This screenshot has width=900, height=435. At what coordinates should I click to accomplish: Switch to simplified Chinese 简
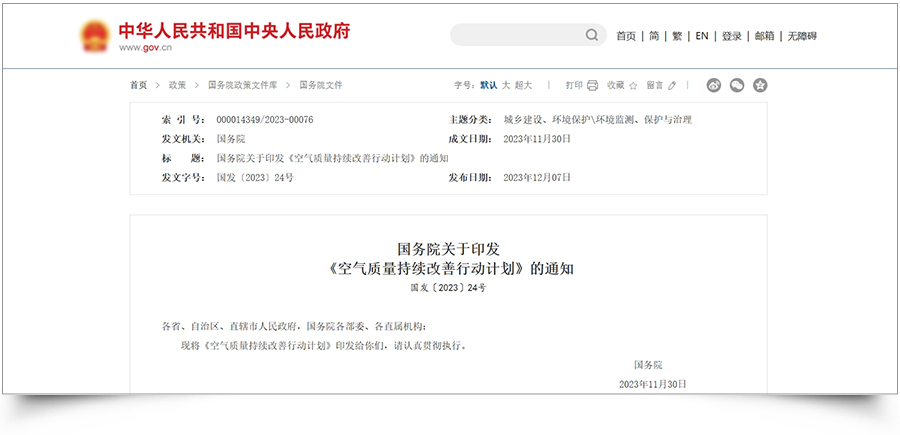[653, 36]
